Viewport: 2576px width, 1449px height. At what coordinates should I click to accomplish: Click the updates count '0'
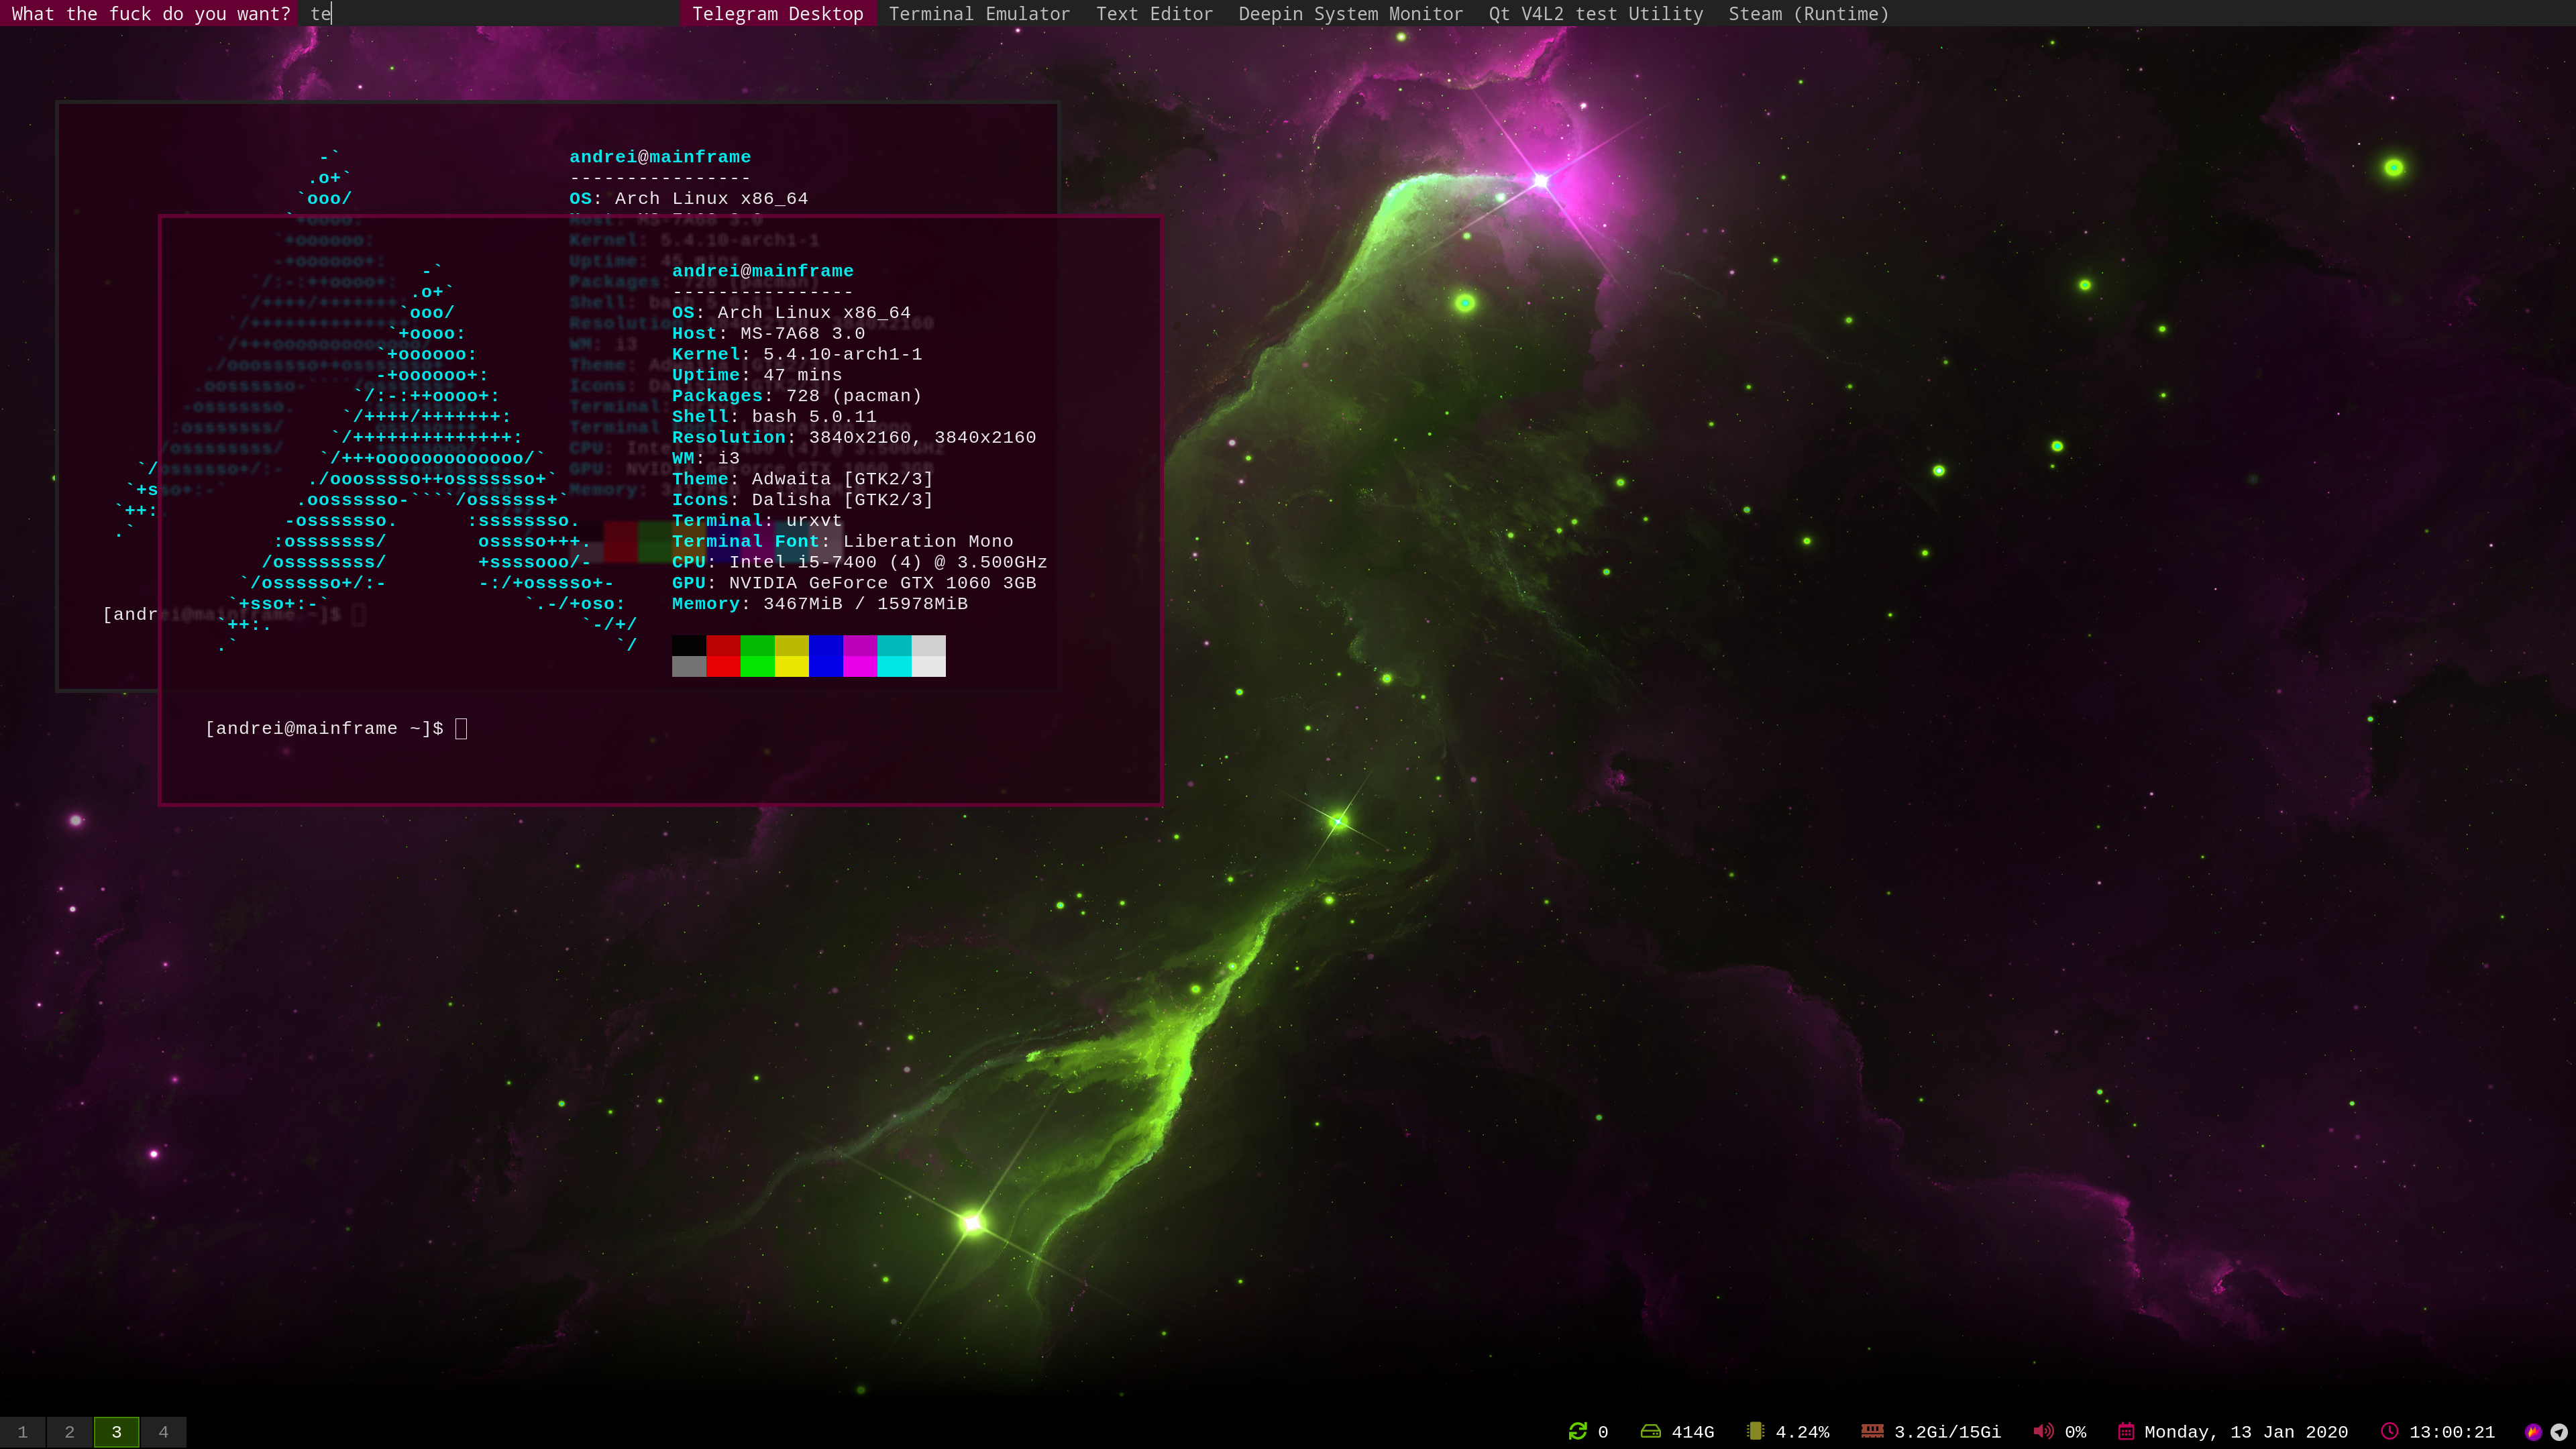(x=1603, y=1432)
